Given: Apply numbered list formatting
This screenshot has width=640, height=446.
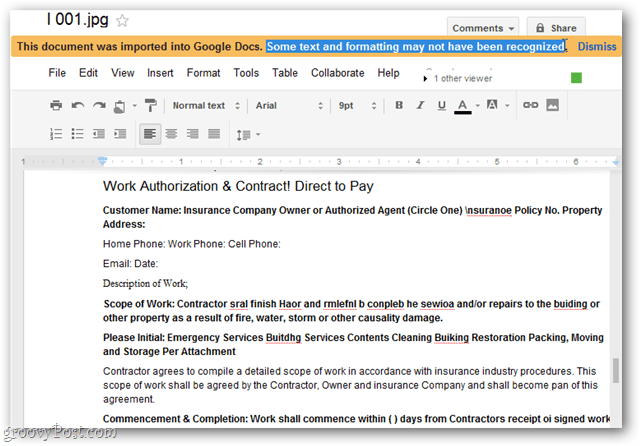Looking at the screenshot, I should click(56, 134).
